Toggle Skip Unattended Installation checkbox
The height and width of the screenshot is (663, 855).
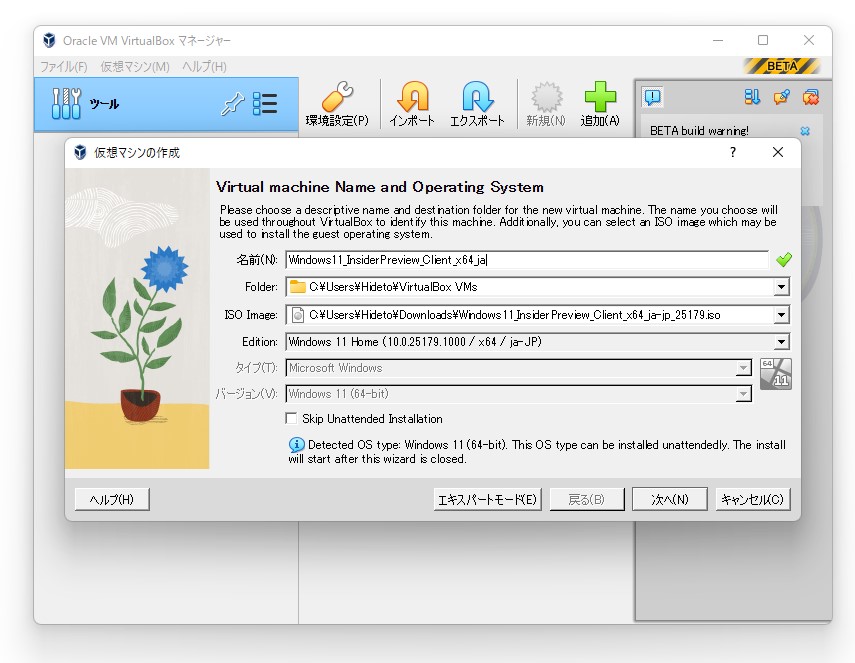click(x=291, y=418)
